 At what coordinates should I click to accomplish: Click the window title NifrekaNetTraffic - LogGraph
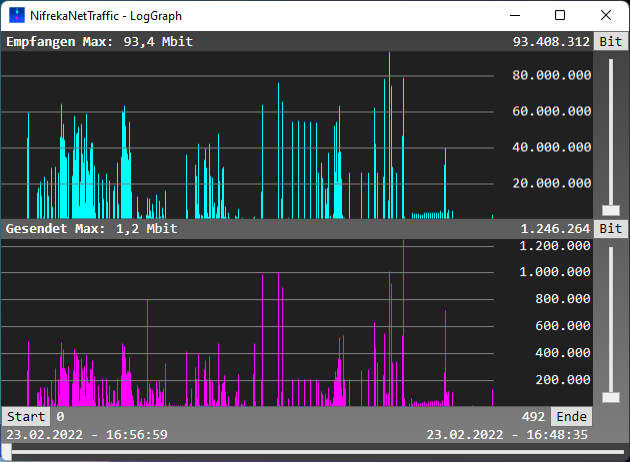click(106, 16)
